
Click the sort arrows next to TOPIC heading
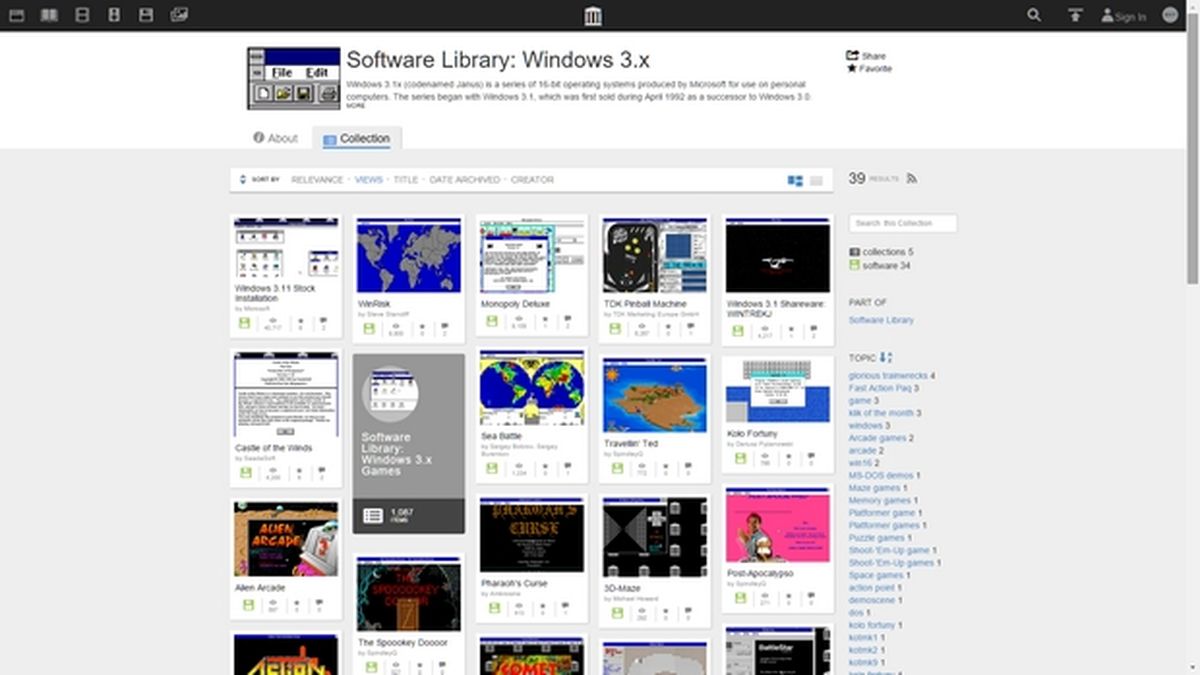point(888,357)
